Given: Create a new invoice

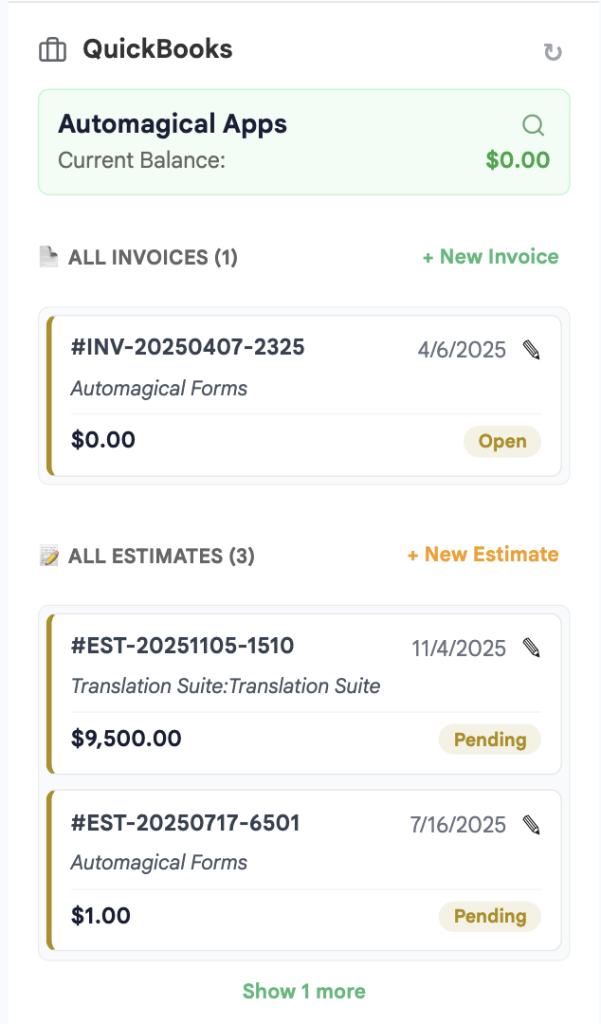Looking at the screenshot, I should [x=490, y=257].
